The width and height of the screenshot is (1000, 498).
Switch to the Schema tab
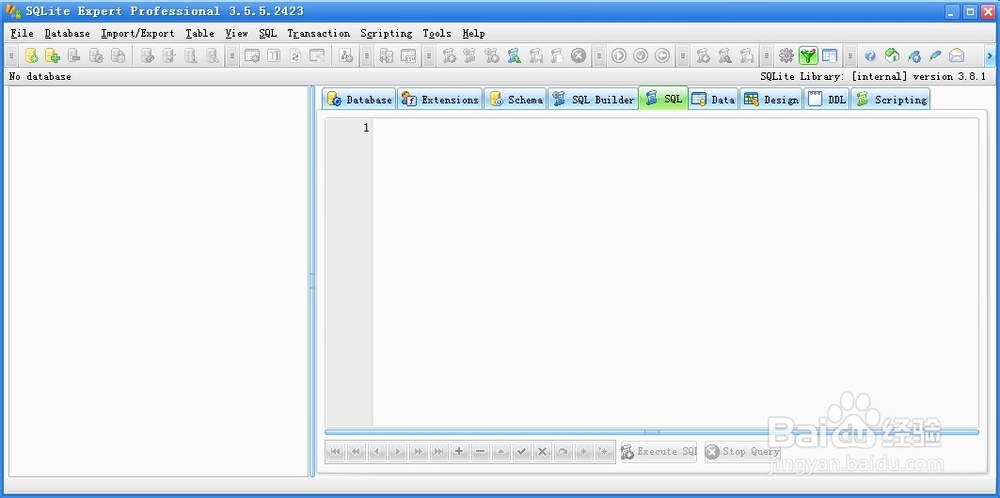click(515, 99)
